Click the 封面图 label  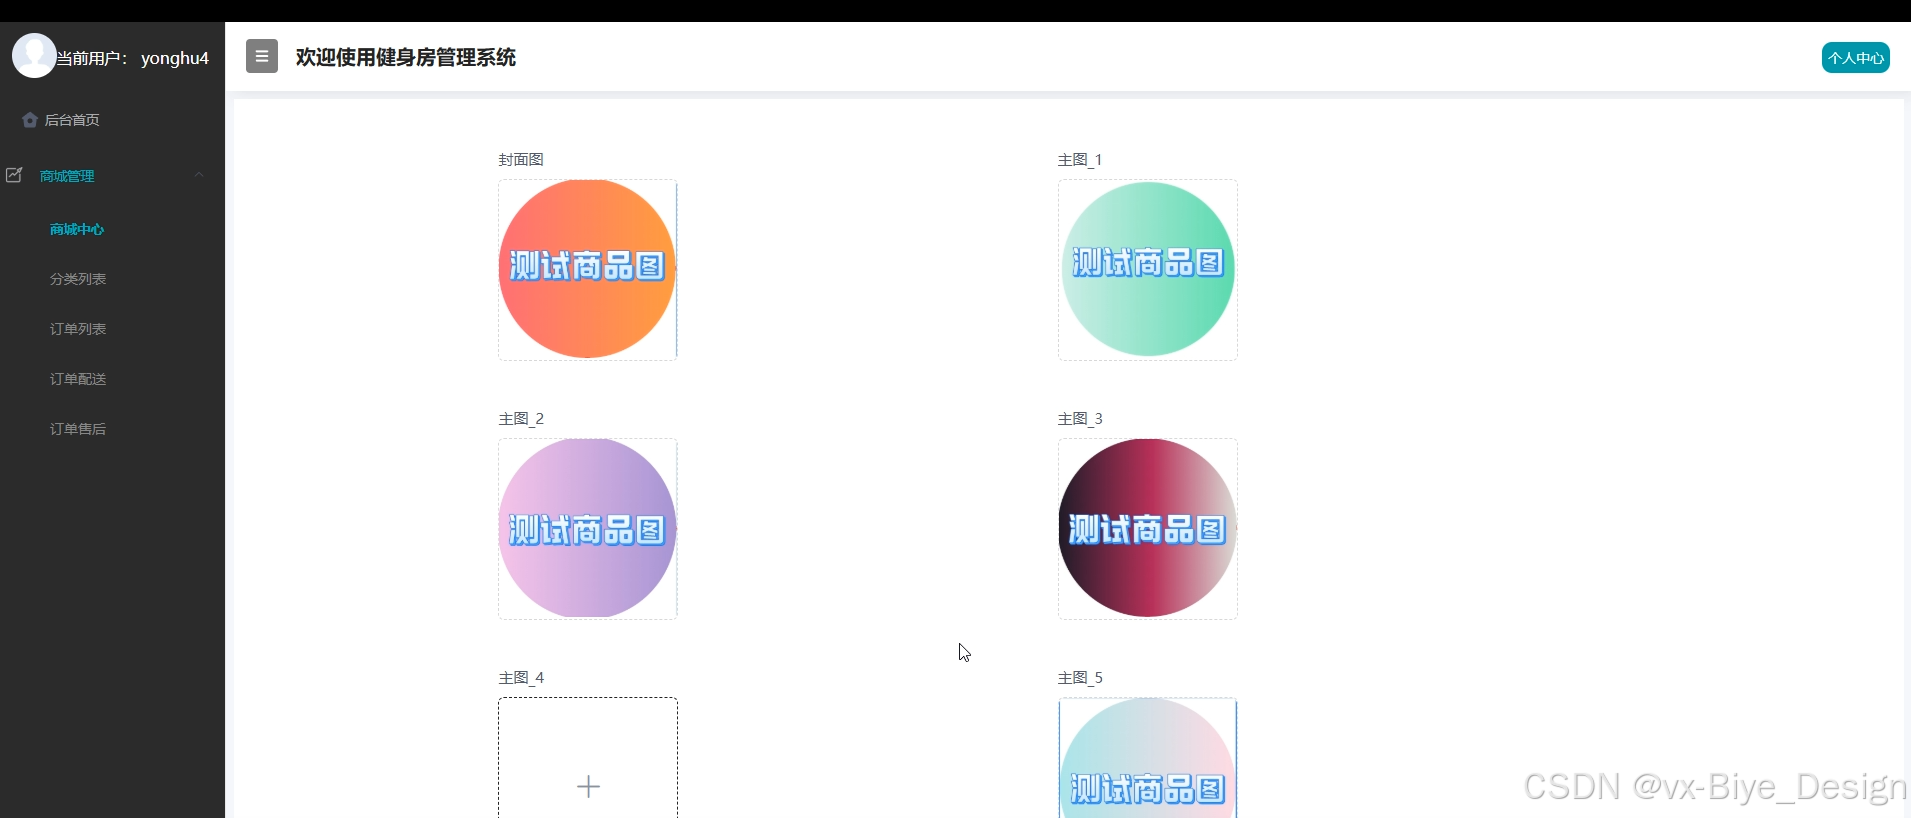pos(521,160)
